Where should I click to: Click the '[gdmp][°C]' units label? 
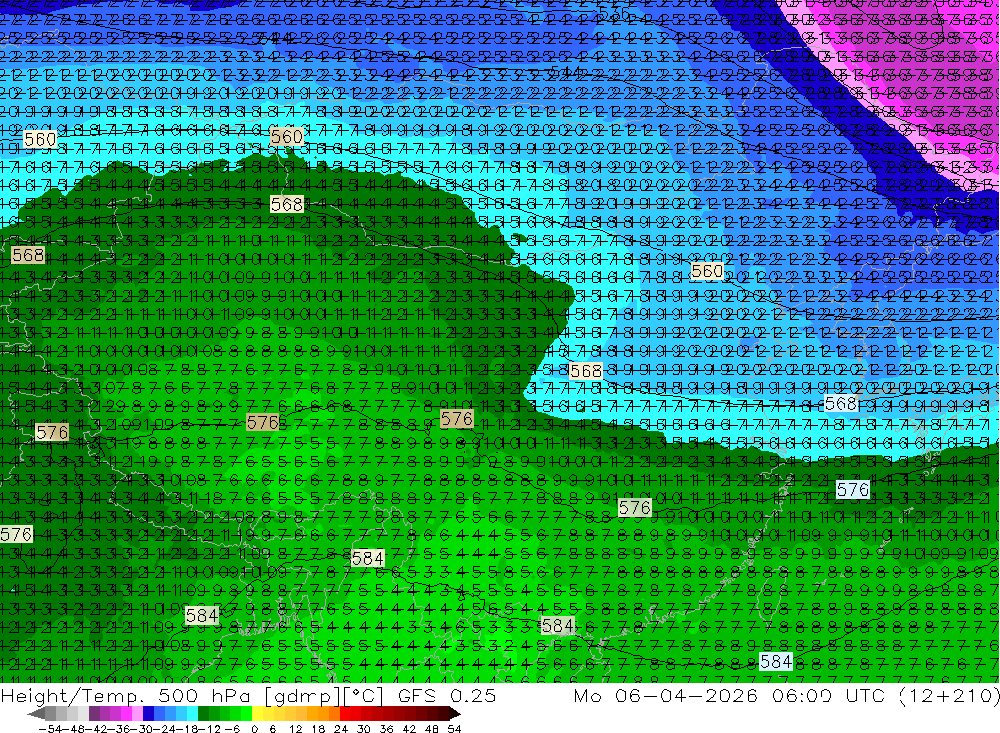pyautogui.click(x=324, y=696)
